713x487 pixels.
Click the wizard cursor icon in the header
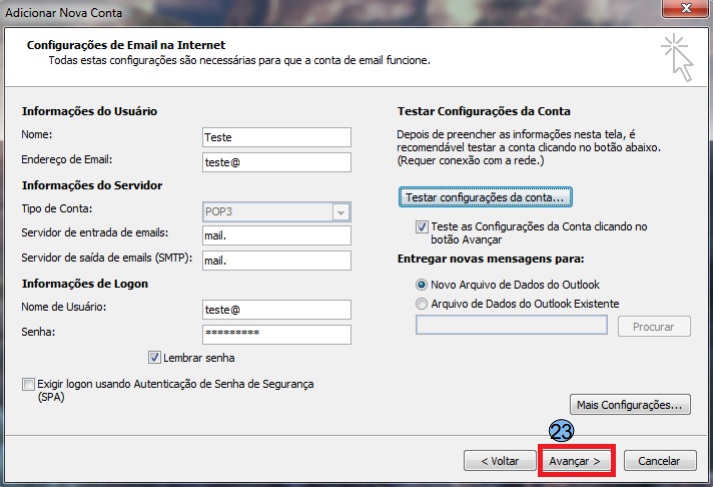coord(677,56)
